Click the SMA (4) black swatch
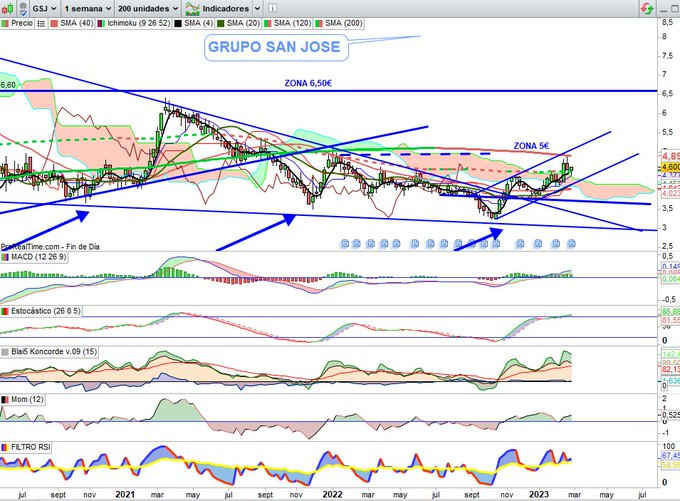Viewport: 680px width, 501px height. 178,23
